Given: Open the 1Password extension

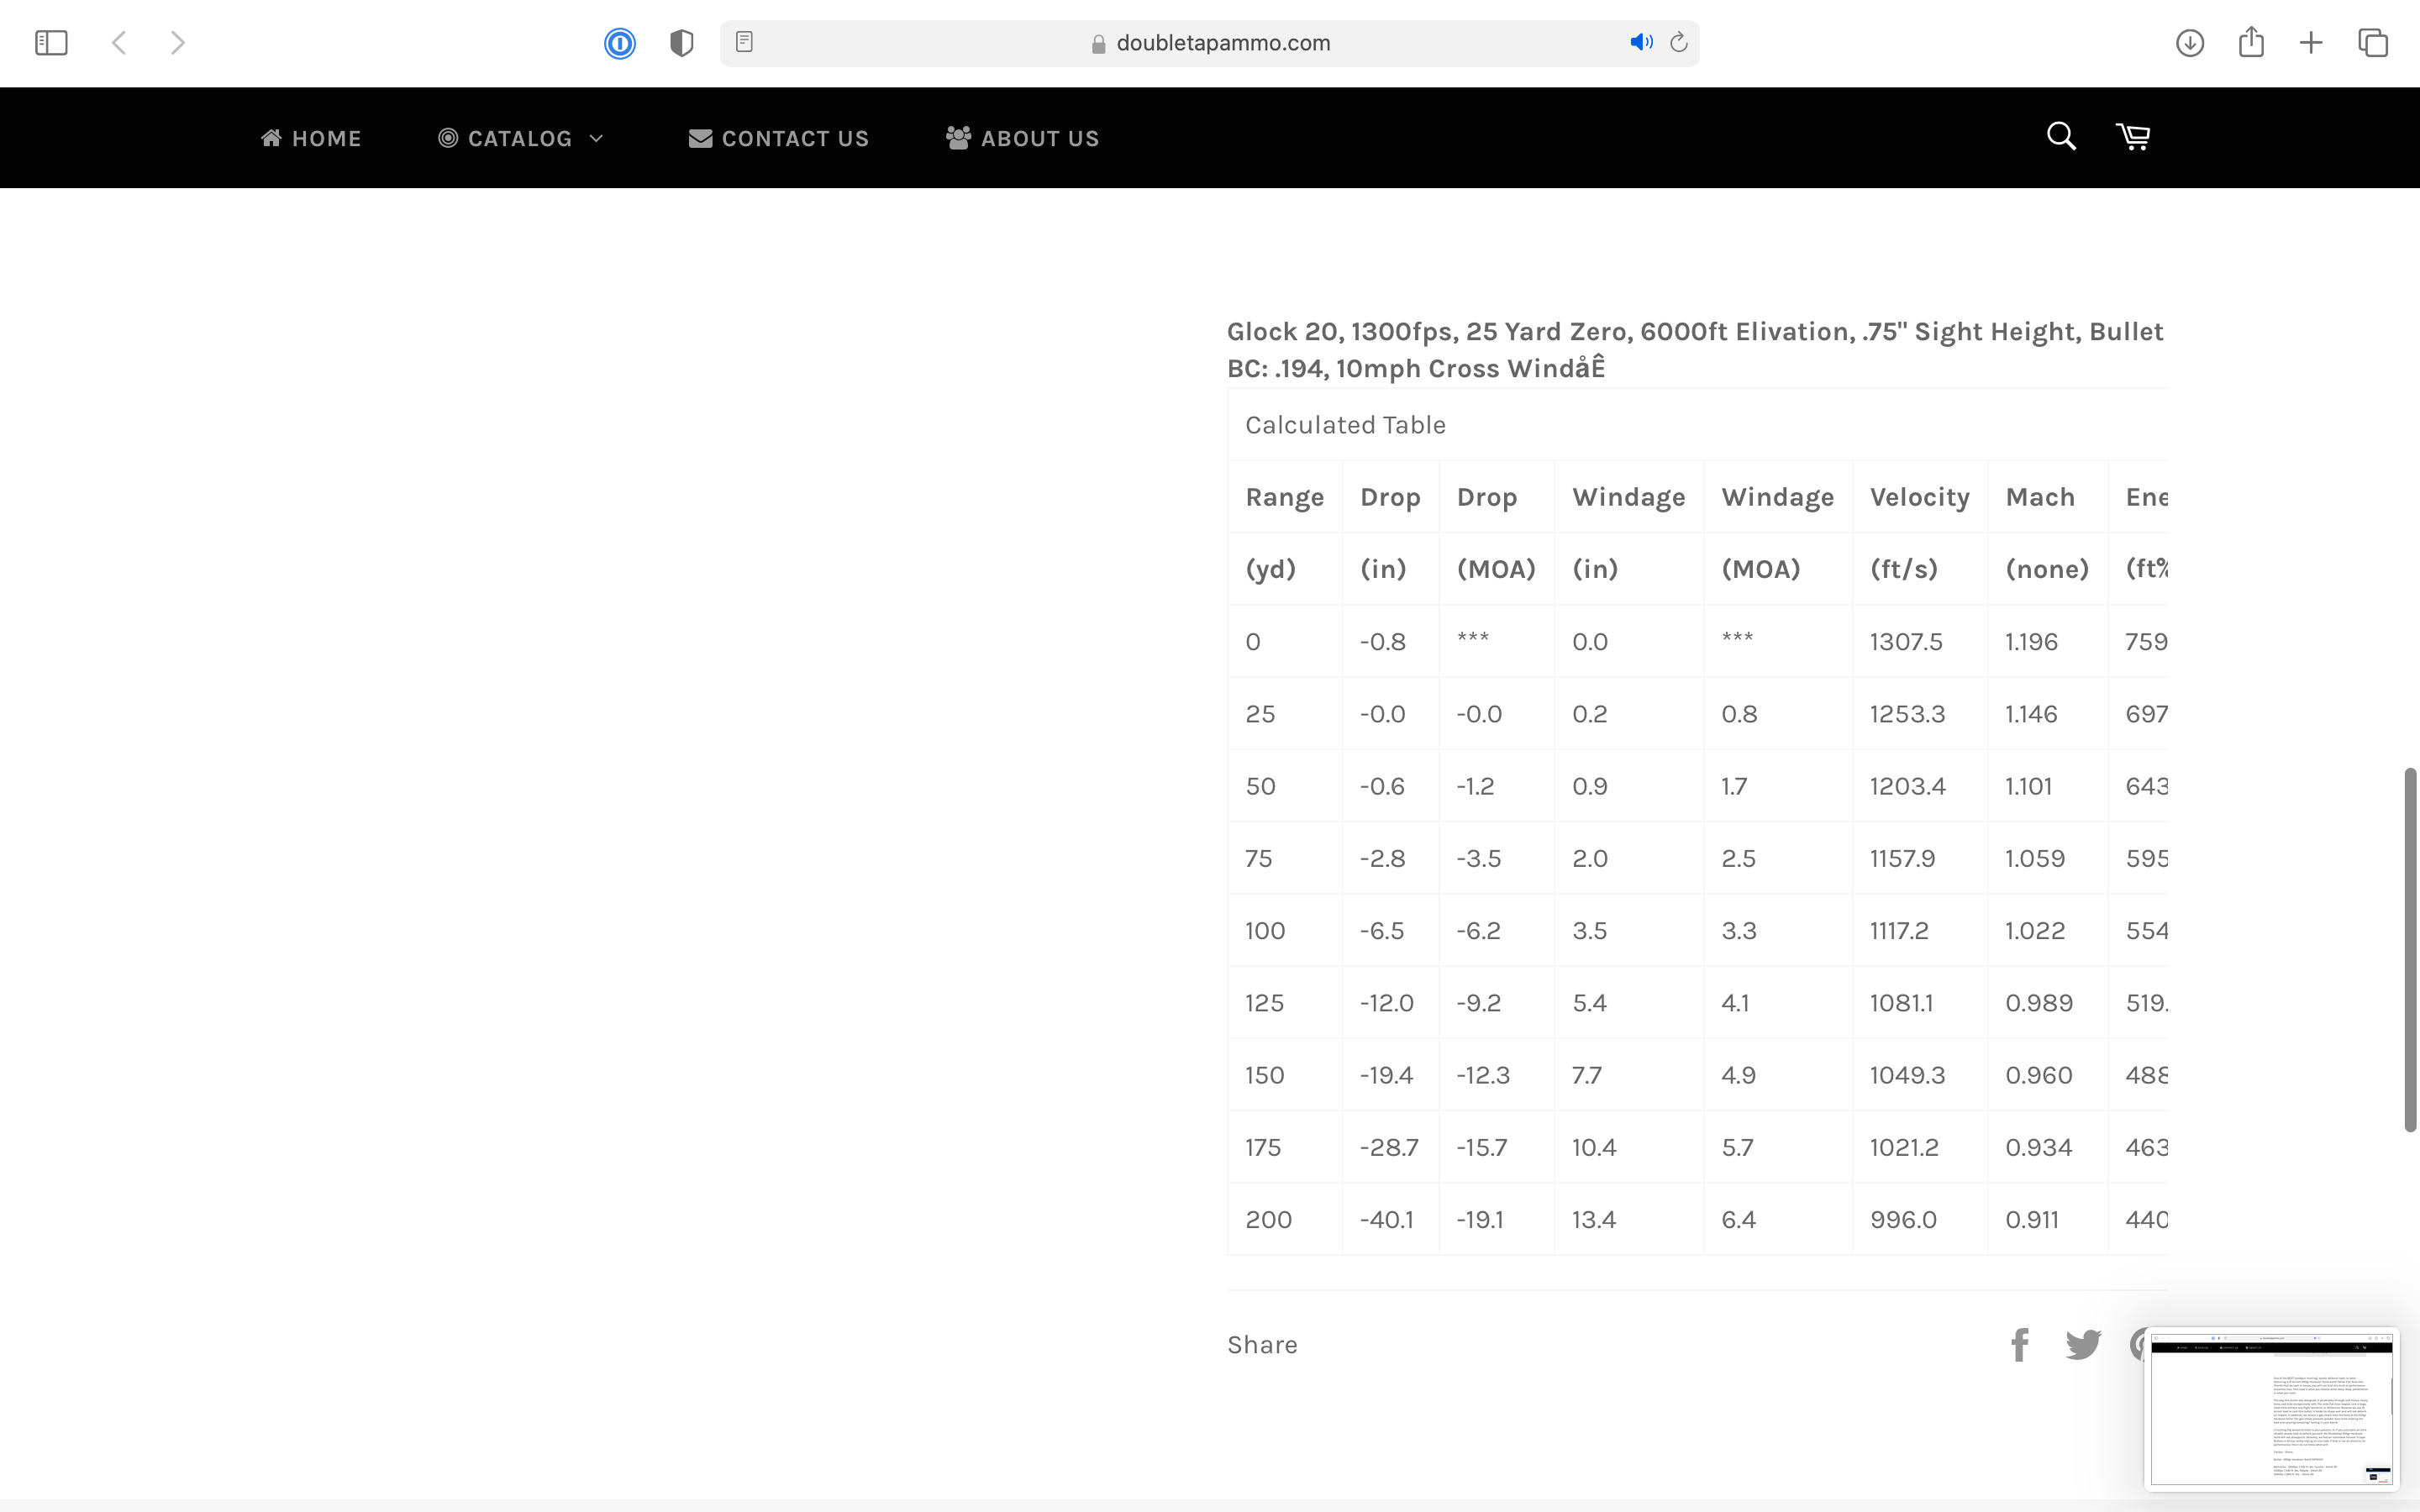Looking at the screenshot, I should click(620, 43).
